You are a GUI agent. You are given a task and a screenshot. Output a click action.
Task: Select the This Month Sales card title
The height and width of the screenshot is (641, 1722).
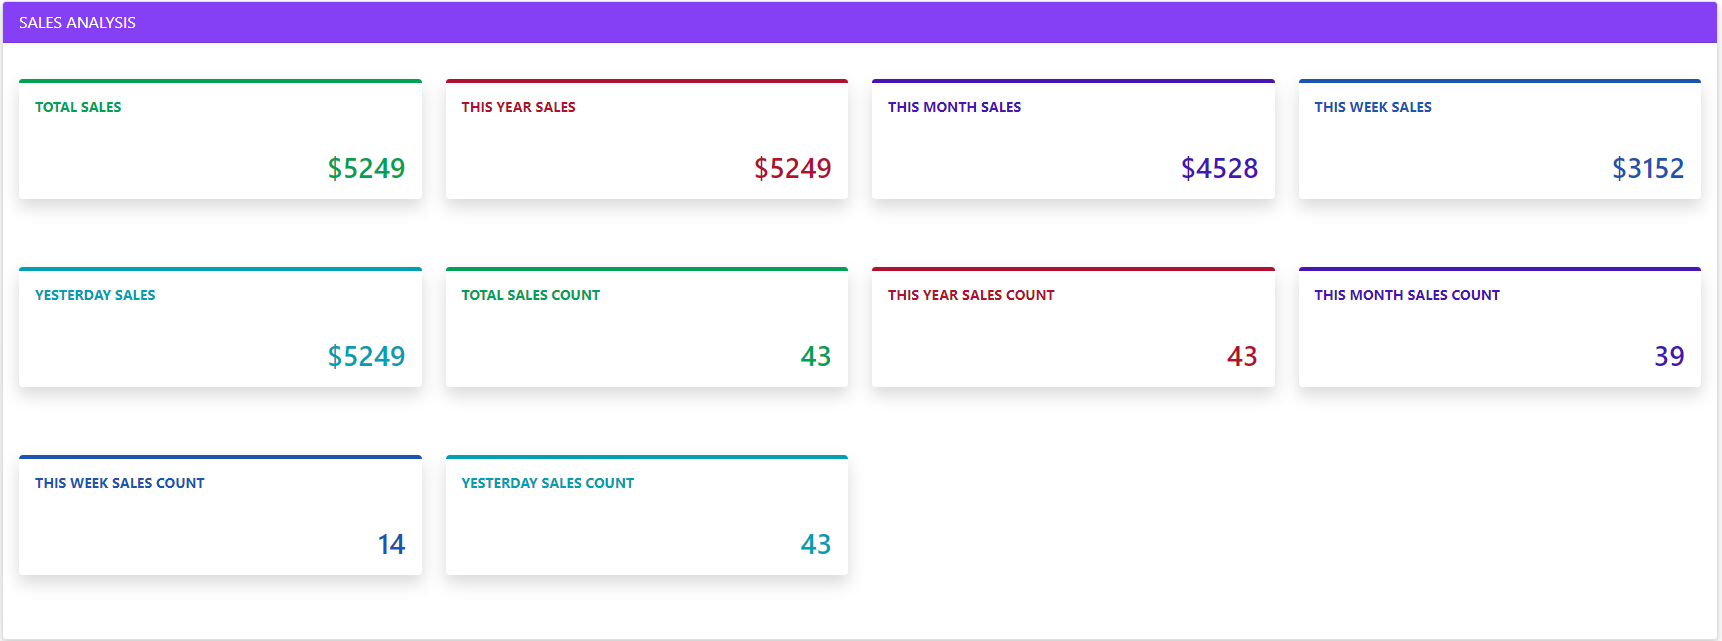pyautogui.click(x=954, y=107)
